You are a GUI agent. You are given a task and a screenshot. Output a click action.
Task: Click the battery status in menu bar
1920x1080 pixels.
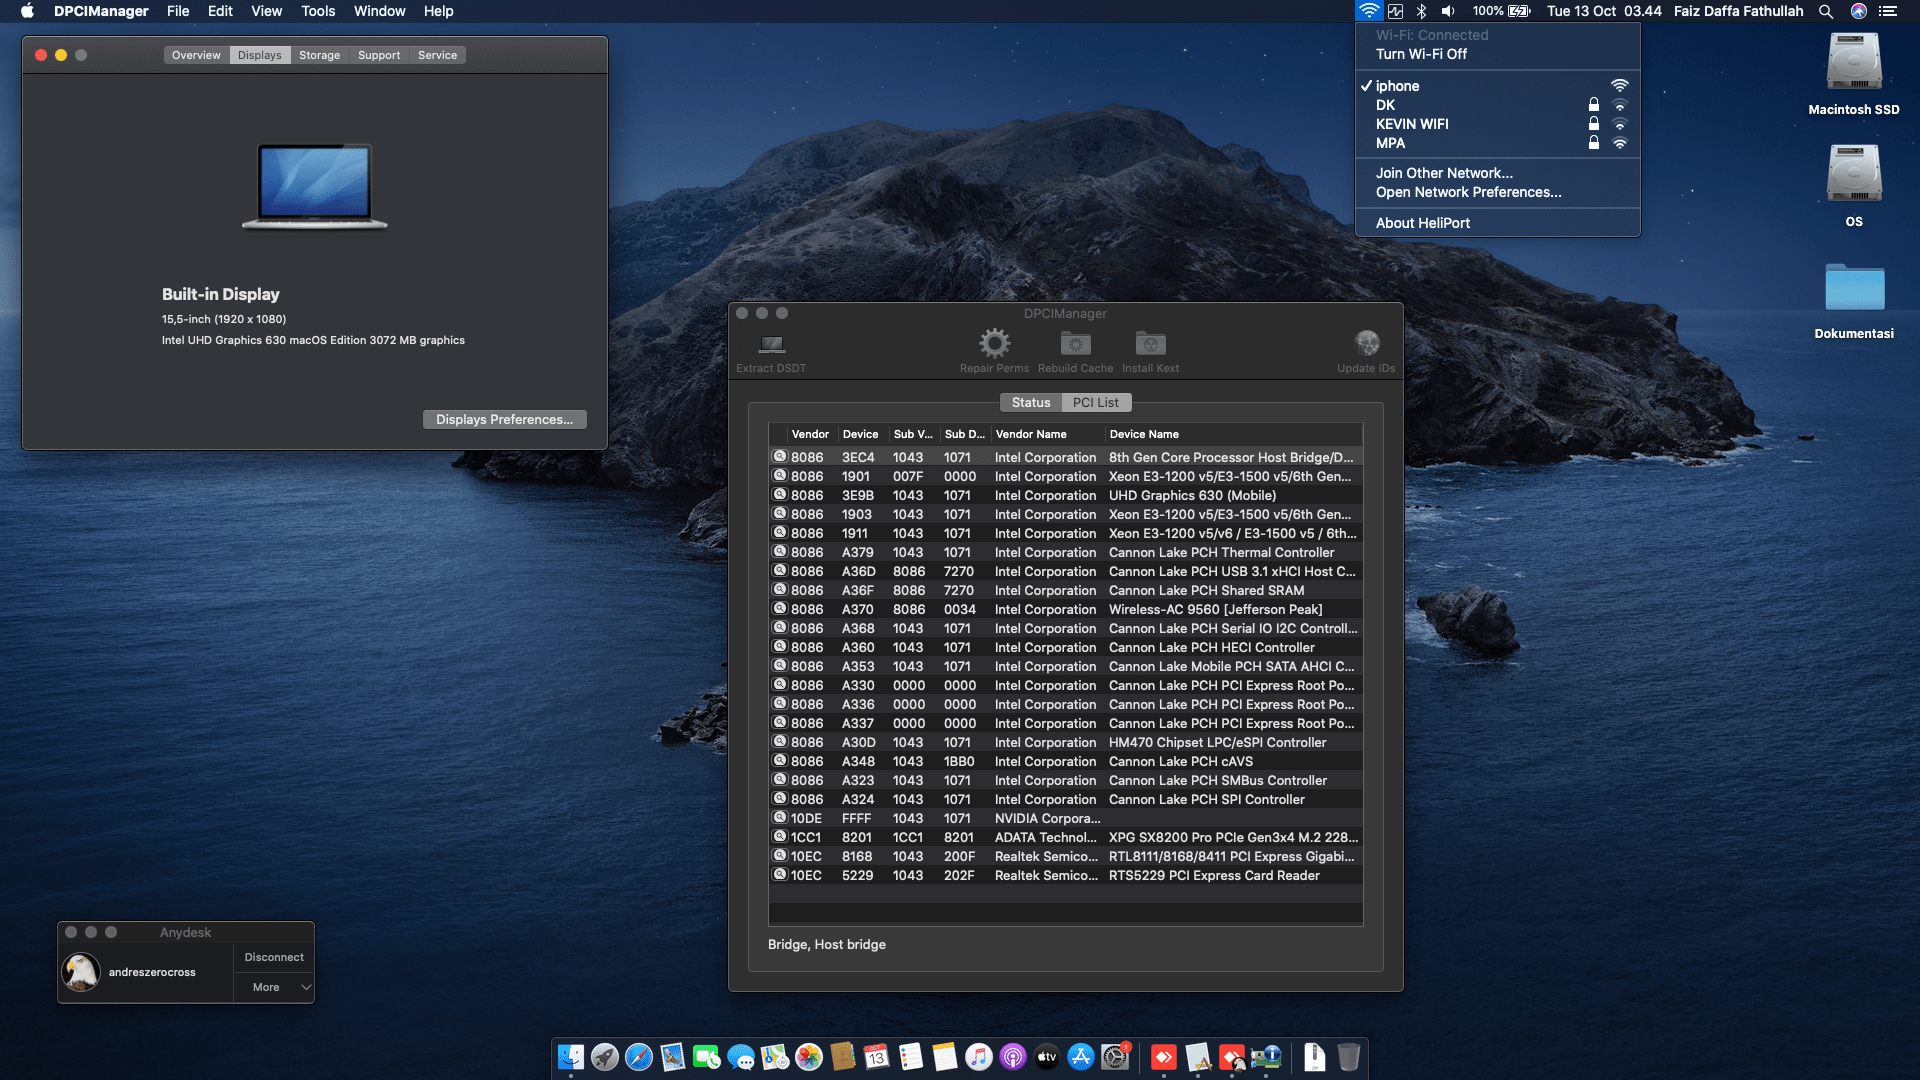click(x=1501, y=11)
